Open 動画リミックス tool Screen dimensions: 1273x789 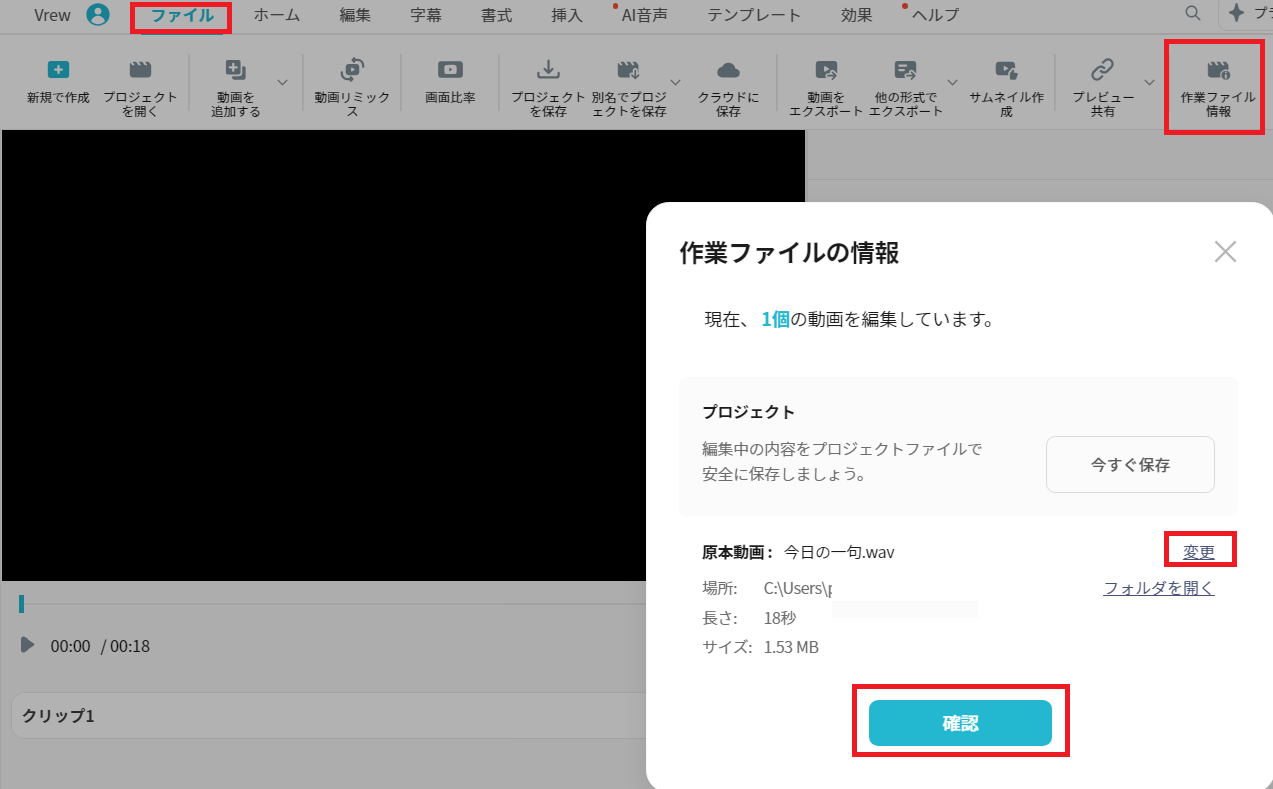coord(352,88)
